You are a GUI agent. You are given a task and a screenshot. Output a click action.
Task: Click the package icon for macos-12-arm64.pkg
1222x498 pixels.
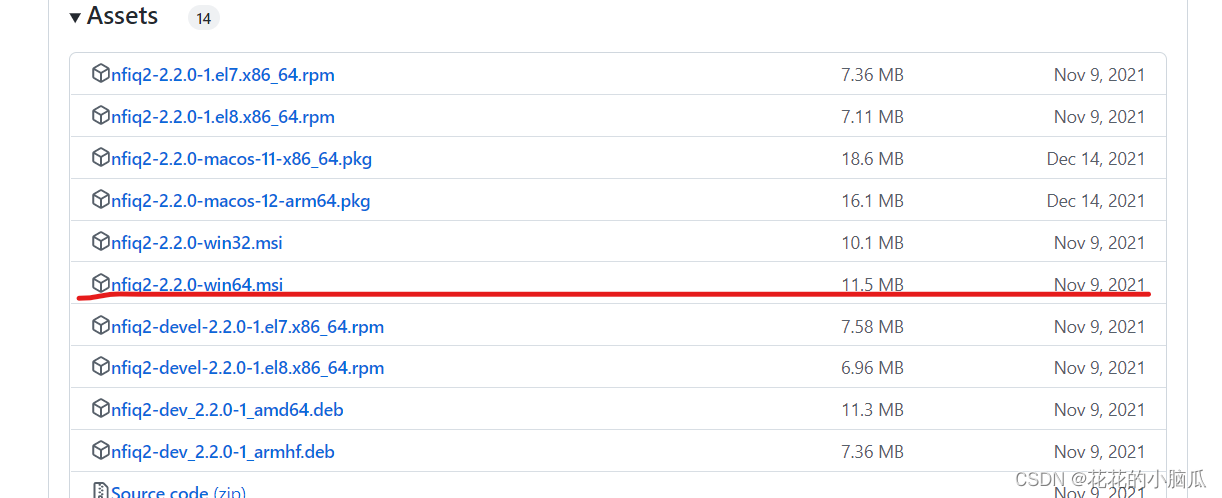[x=100, y=200]
